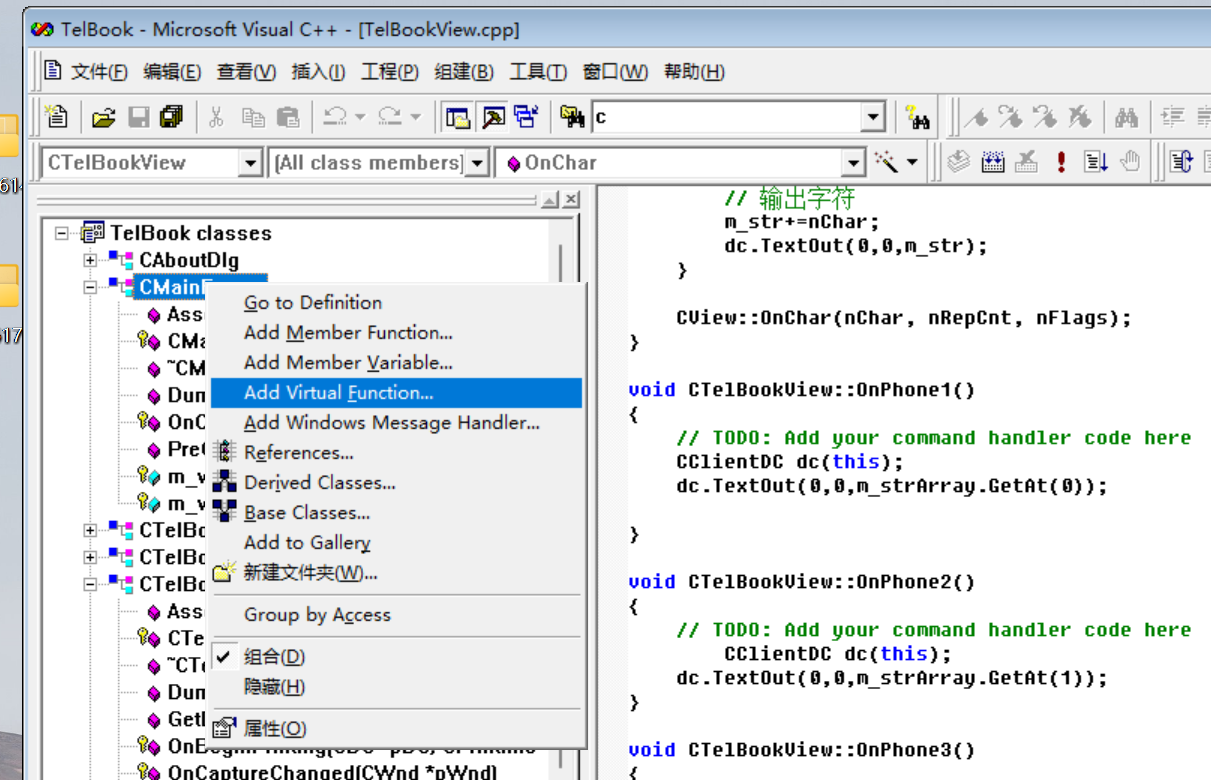
Task: Click the Open file folder icon
Action: click(103, 117)
